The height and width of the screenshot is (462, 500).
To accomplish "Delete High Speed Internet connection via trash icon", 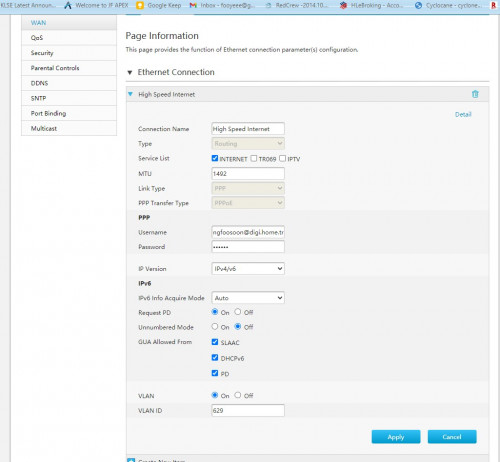I will click(x=475, y=94).
